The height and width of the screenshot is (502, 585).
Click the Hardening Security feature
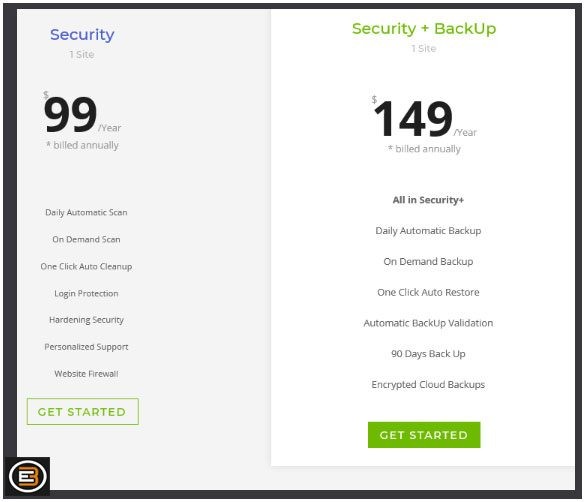pyautogui.click(x=86, y=320)
